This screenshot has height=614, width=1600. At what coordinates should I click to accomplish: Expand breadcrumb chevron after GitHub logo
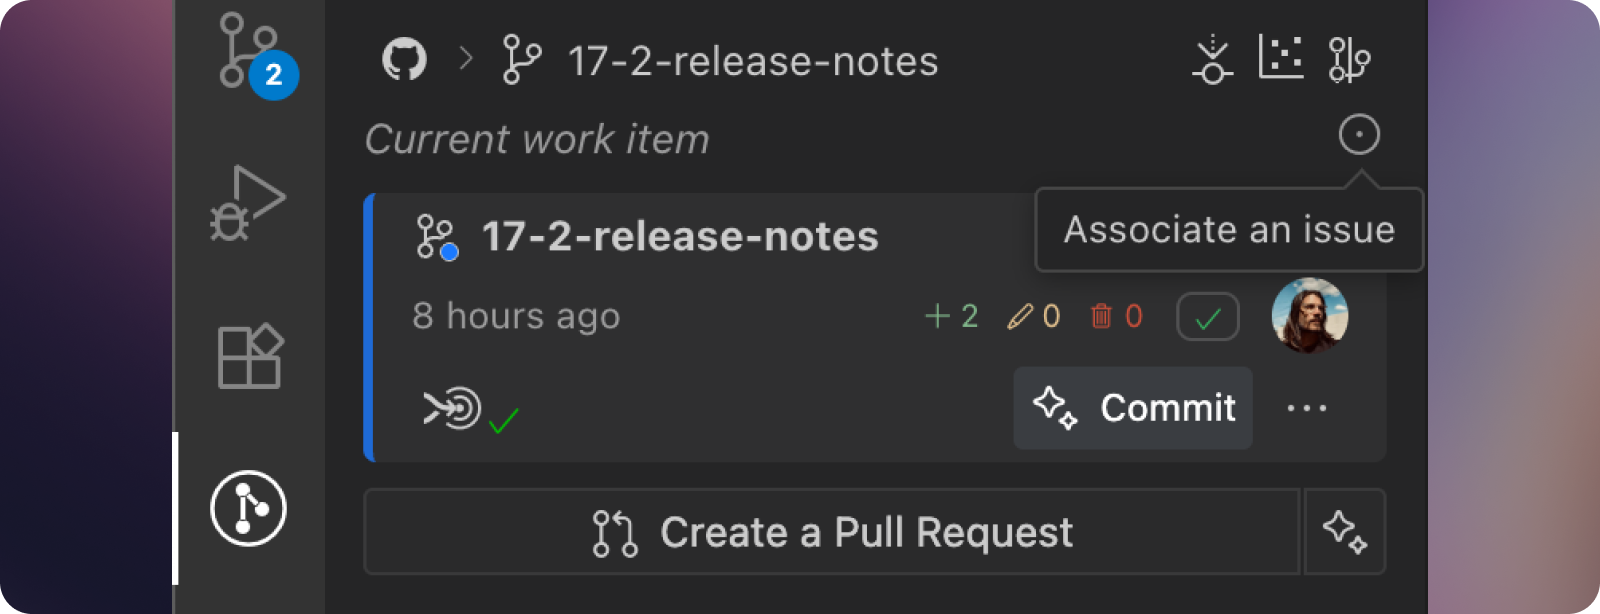coord(465,59)
